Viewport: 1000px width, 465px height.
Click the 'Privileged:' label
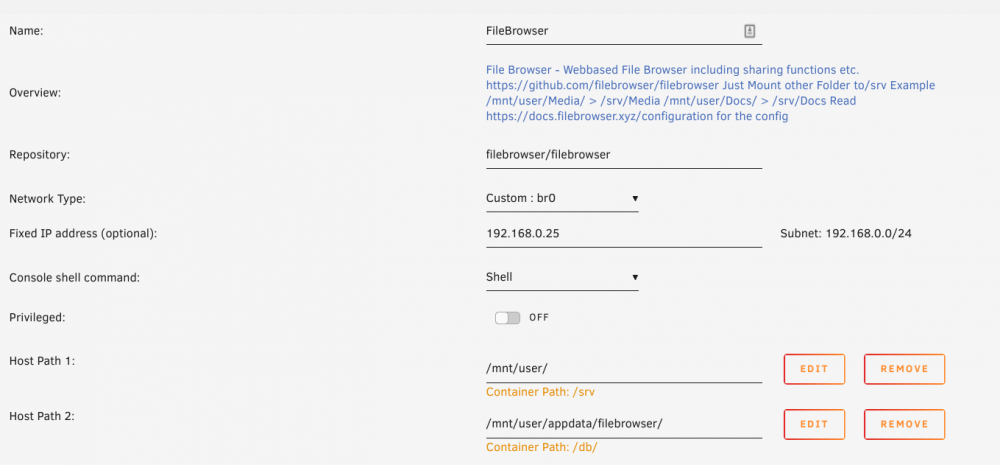[37, 318]
